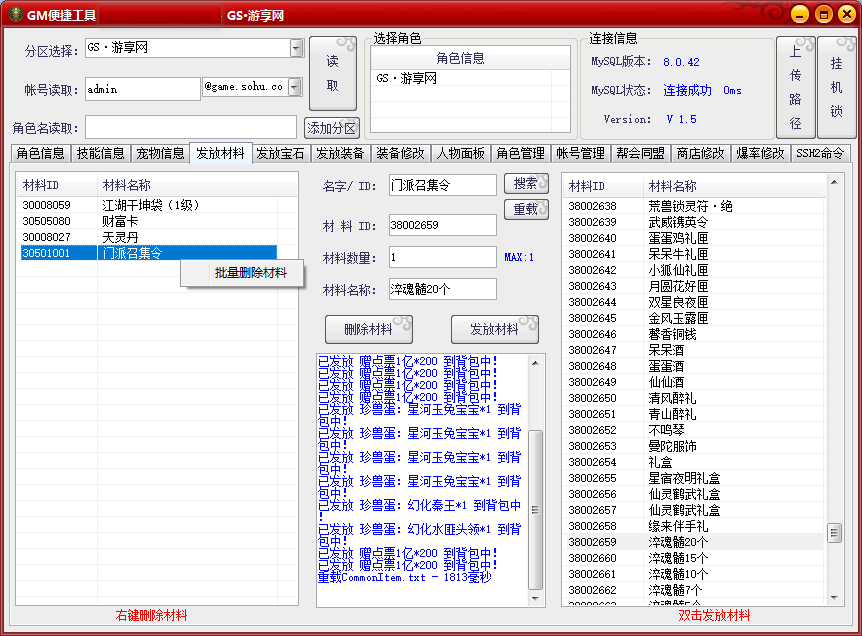
Task: Open the 宠物信息 tab
Action: [160, 153]
